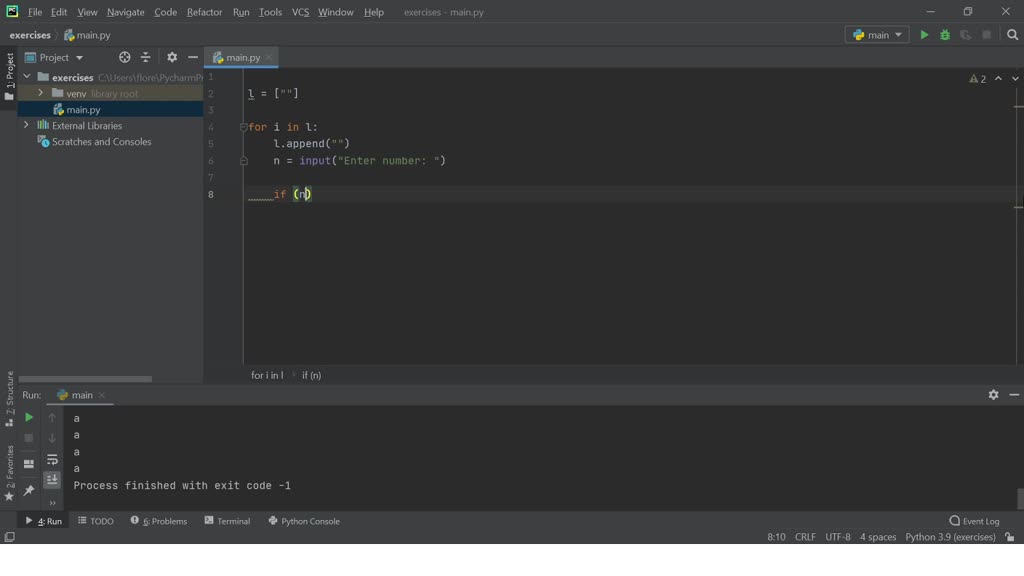Viewport: 1024px width, 576px height.
Task: Open the Event Log
Action: [x=974, y=521]
